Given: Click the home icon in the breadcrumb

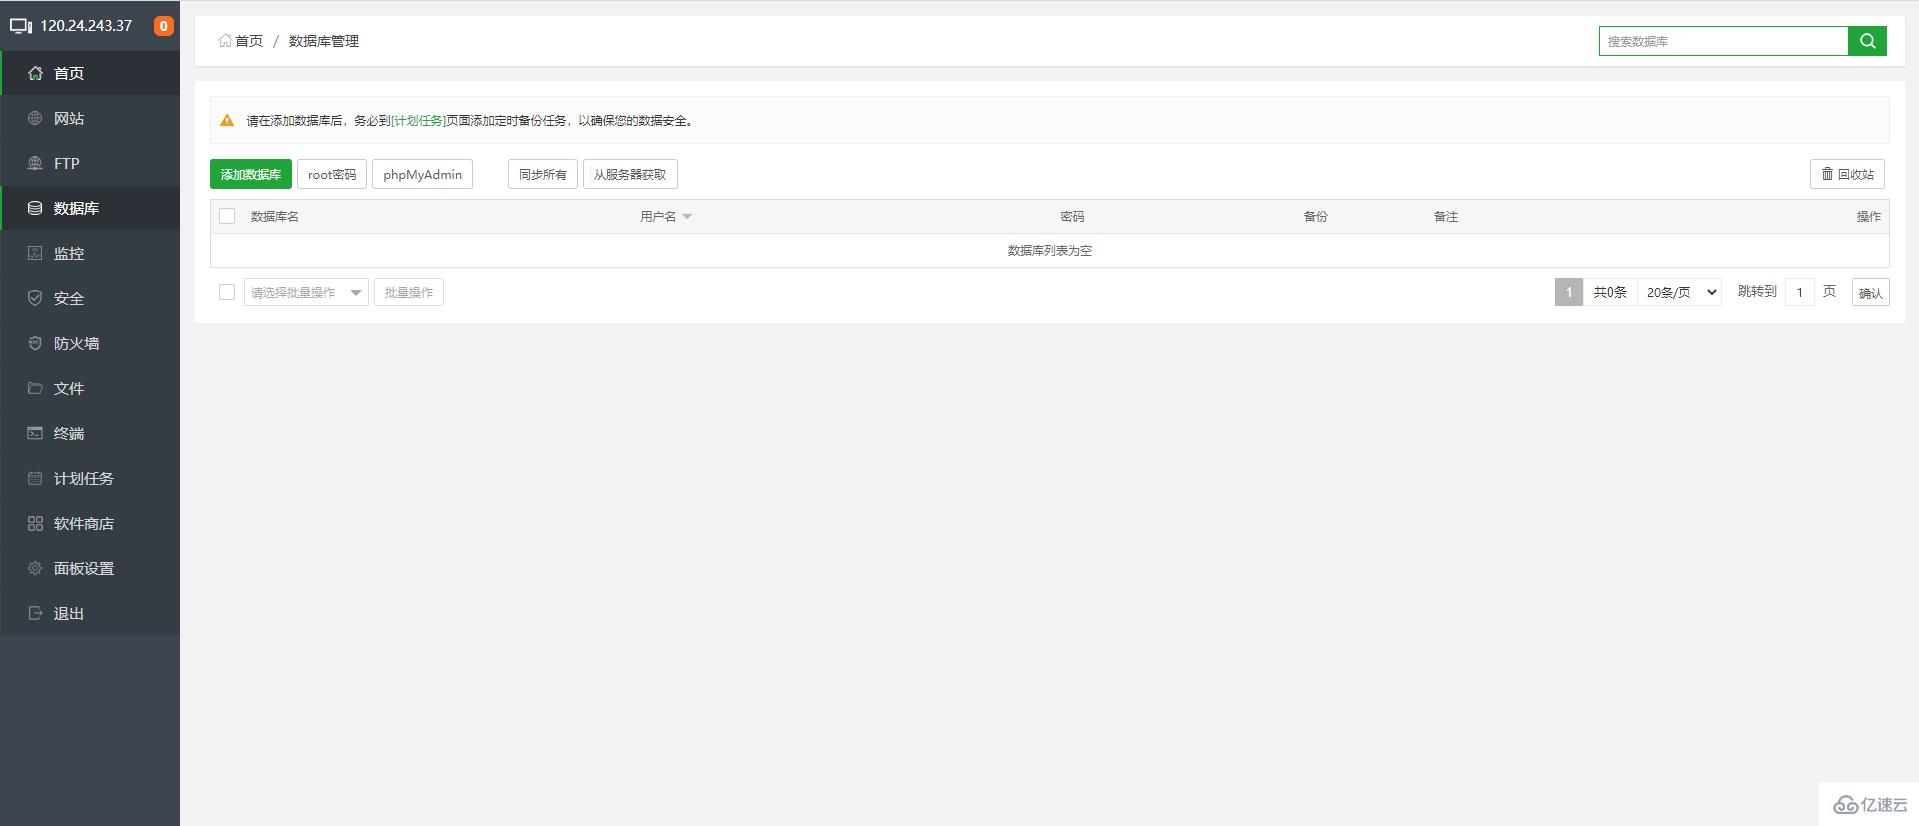Looking at the screenshot, I should click(225, 41).
